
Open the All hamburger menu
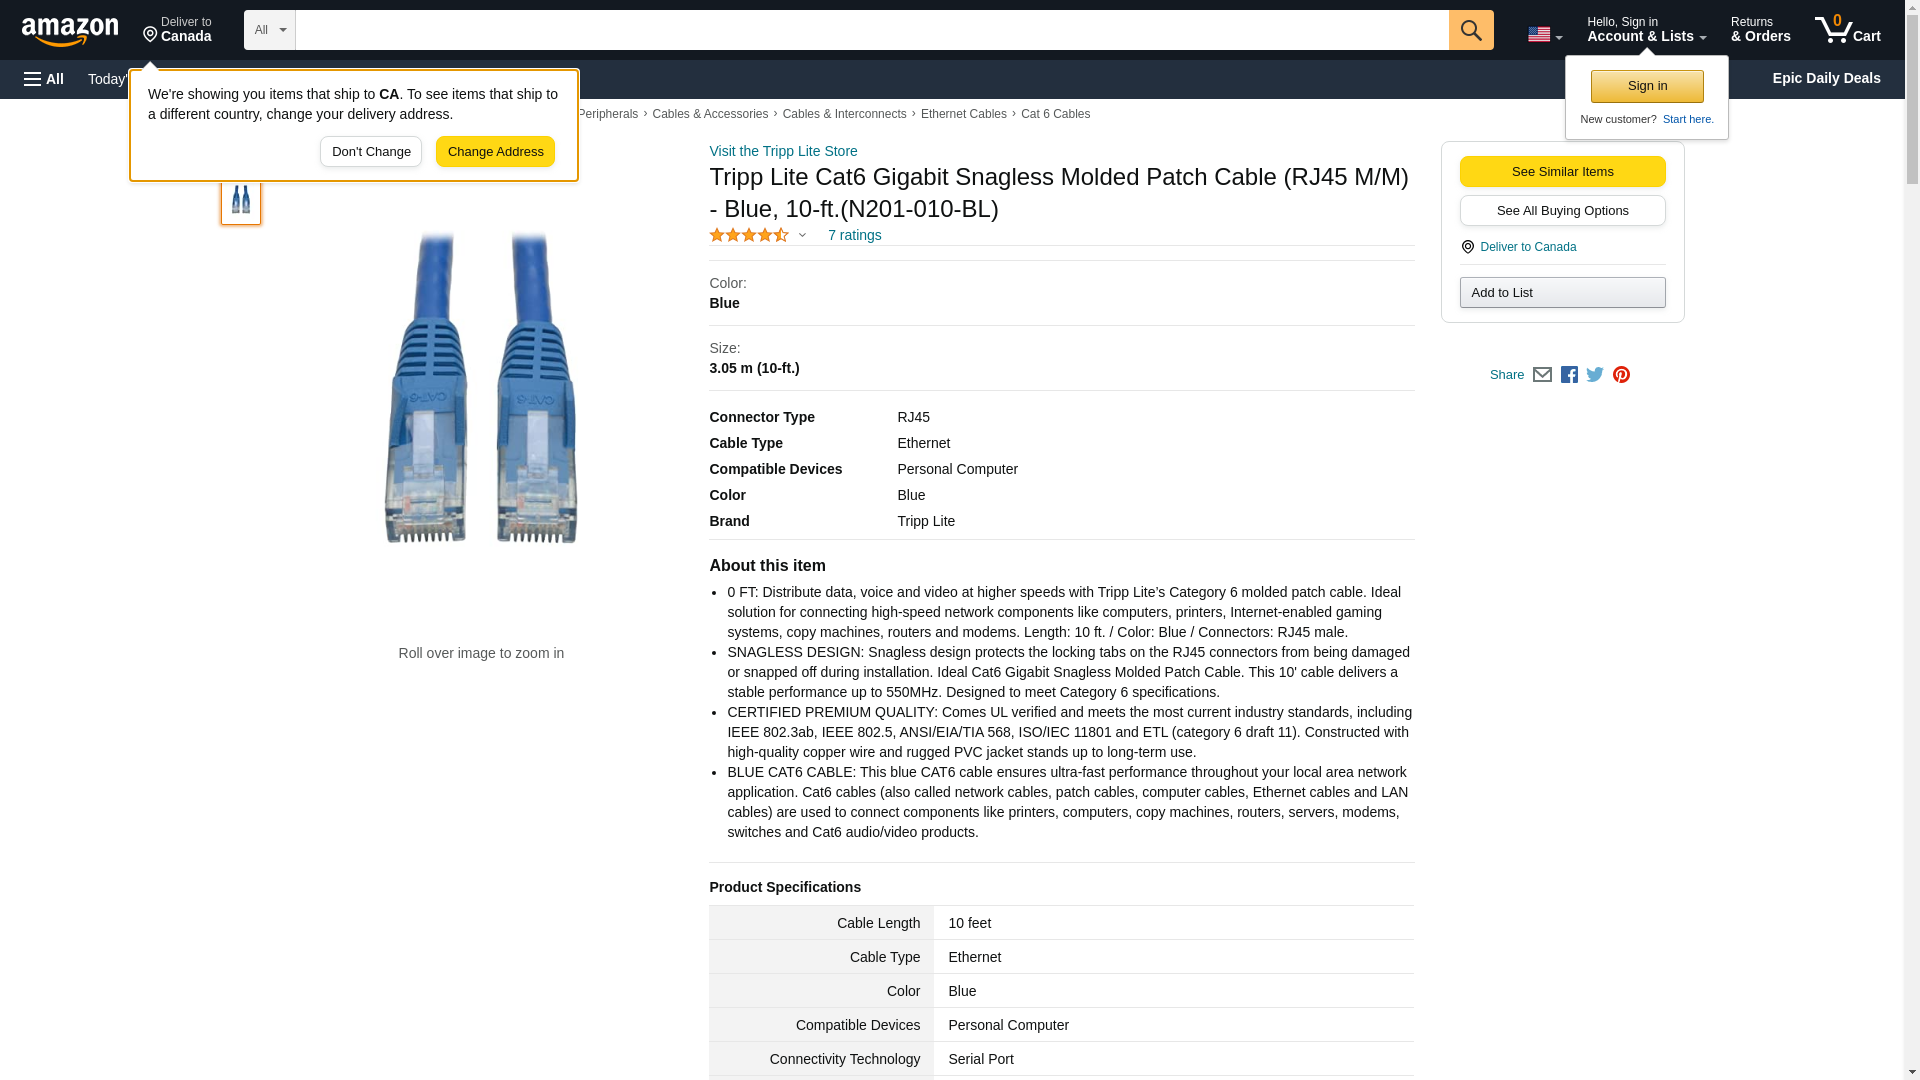[x=44, y=79]
